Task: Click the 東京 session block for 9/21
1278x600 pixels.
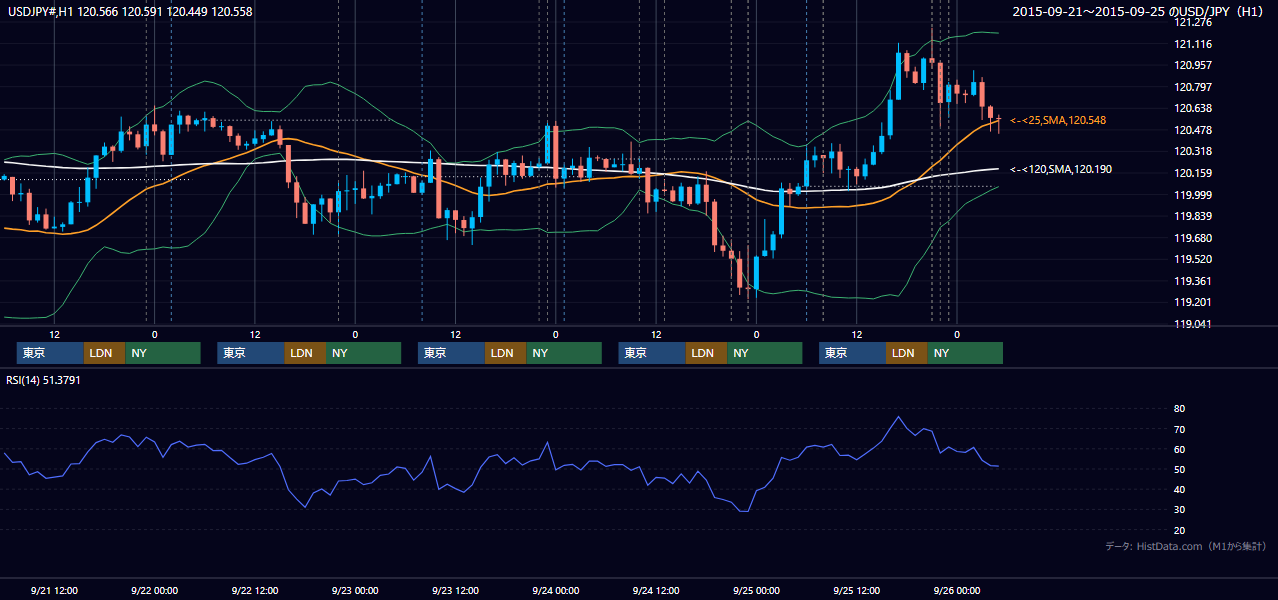Action: pyautogui.click(x=50, y=353)
